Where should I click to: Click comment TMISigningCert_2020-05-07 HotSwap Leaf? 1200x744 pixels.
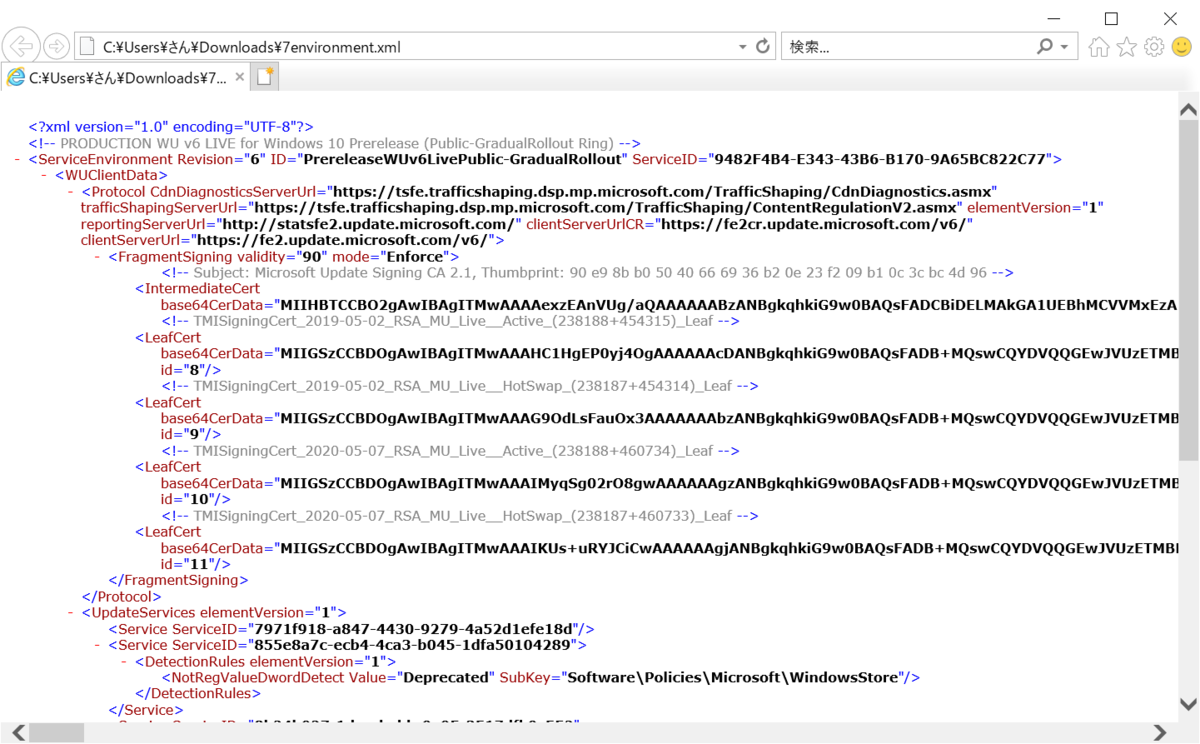tap(460, 516)
